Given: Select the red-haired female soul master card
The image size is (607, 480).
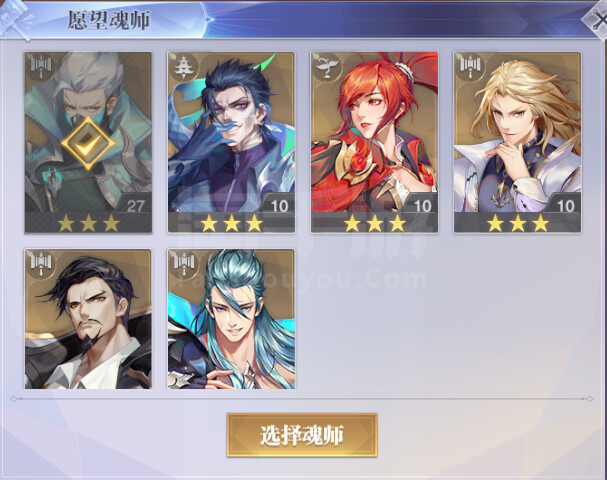Looking at the screenshot, I should 374,142.
